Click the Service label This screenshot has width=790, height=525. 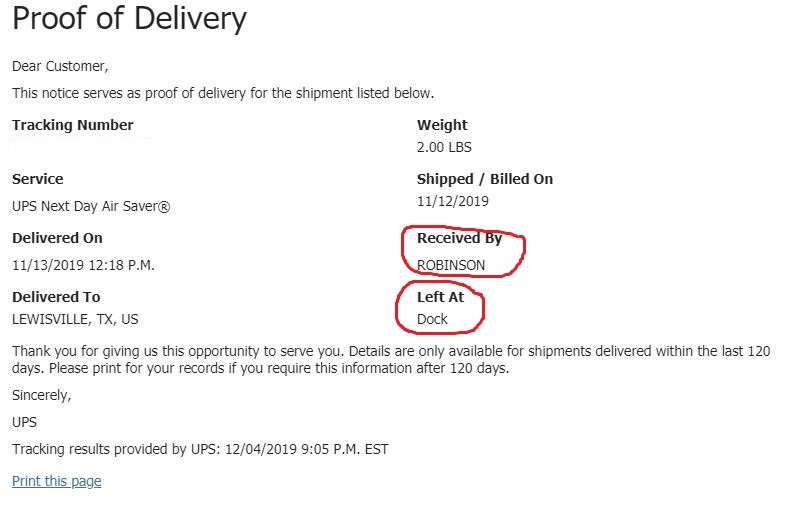coord(37,179)
